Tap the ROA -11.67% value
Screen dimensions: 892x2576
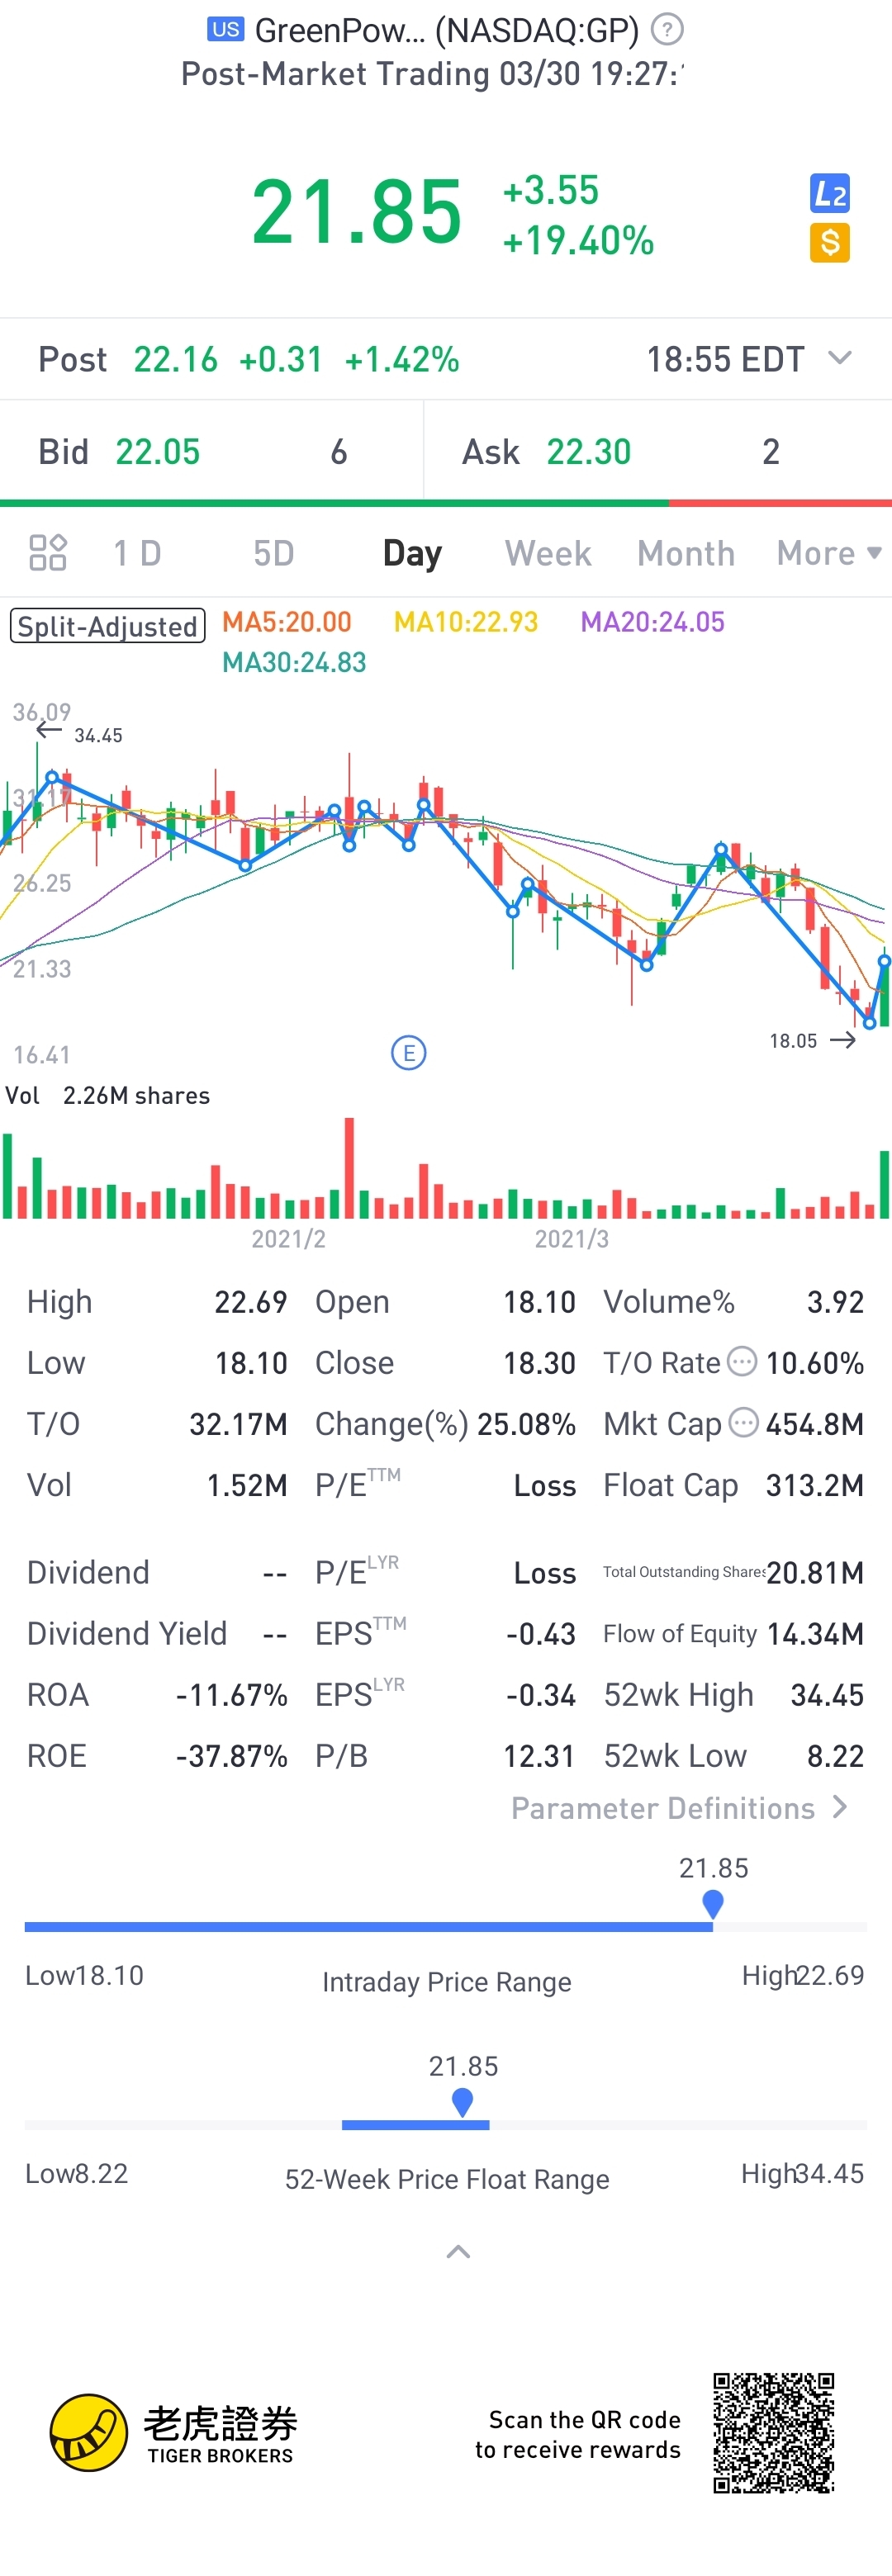[231, 1695]
